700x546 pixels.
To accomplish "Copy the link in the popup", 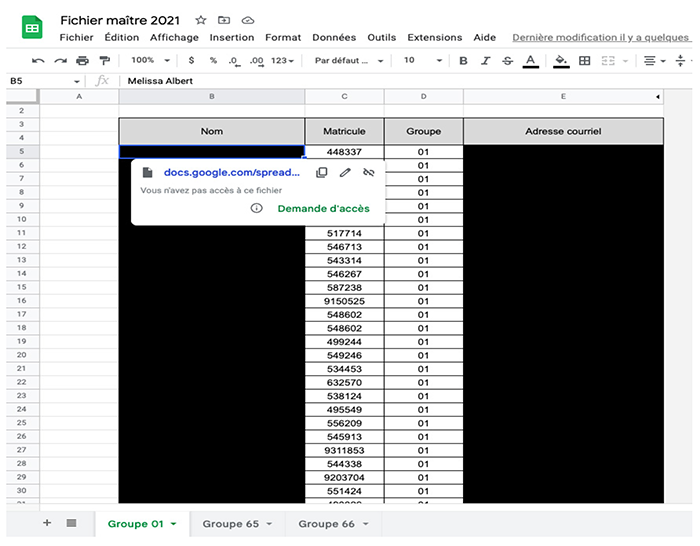I will click(321, 172).
